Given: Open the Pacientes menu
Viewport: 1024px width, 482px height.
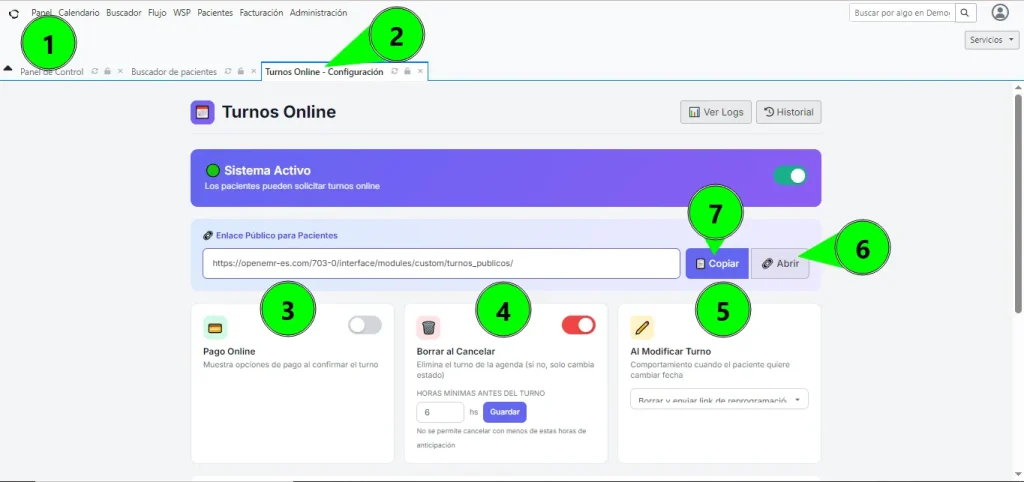Looking at the screenshot, I should [215, 12].
